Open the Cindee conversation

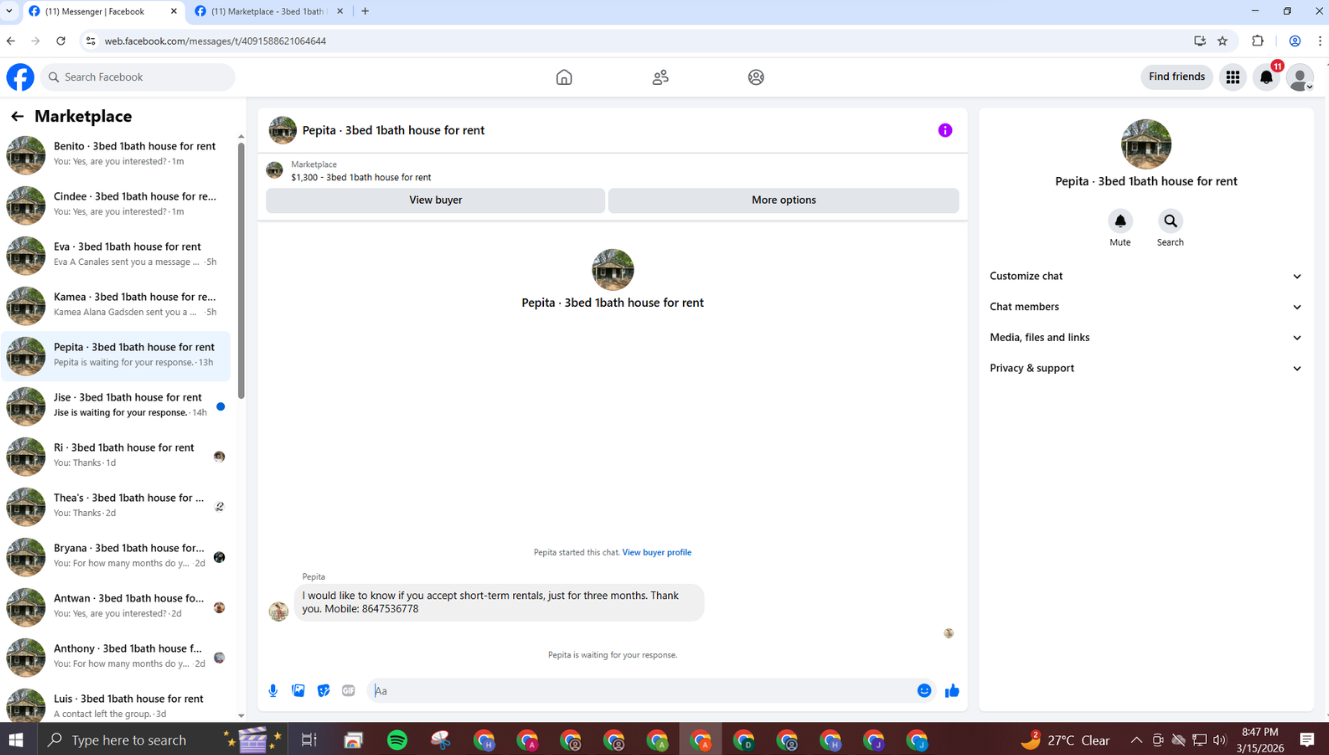tap(116, 204)
